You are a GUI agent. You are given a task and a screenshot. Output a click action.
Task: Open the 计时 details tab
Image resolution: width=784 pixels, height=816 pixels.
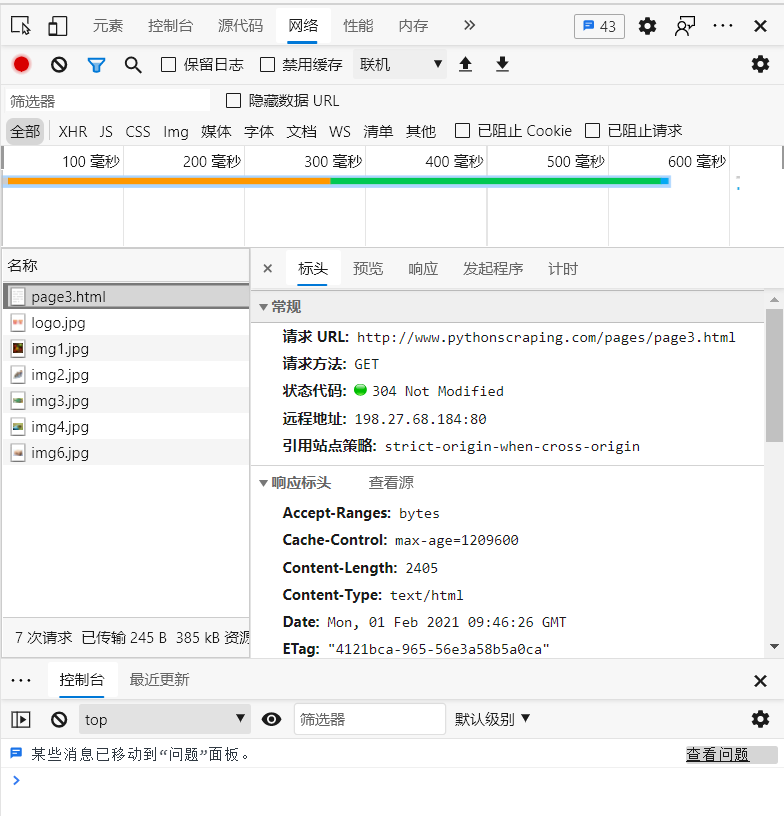point(563,269)
